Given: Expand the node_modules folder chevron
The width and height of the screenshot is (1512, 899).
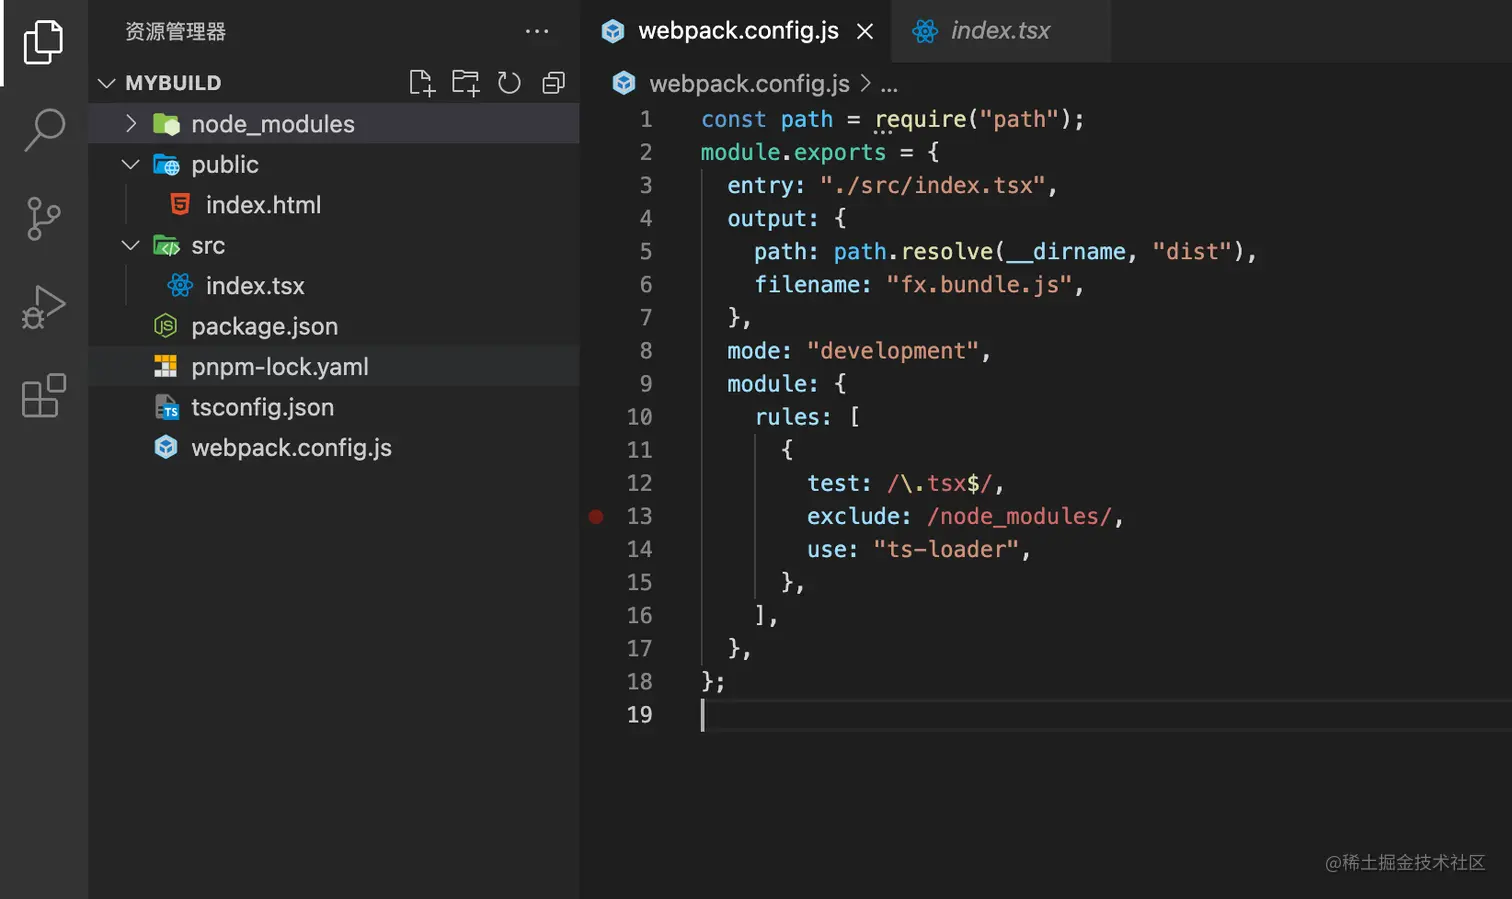Looking at the screenshot, I should click(x=130, y=123).
